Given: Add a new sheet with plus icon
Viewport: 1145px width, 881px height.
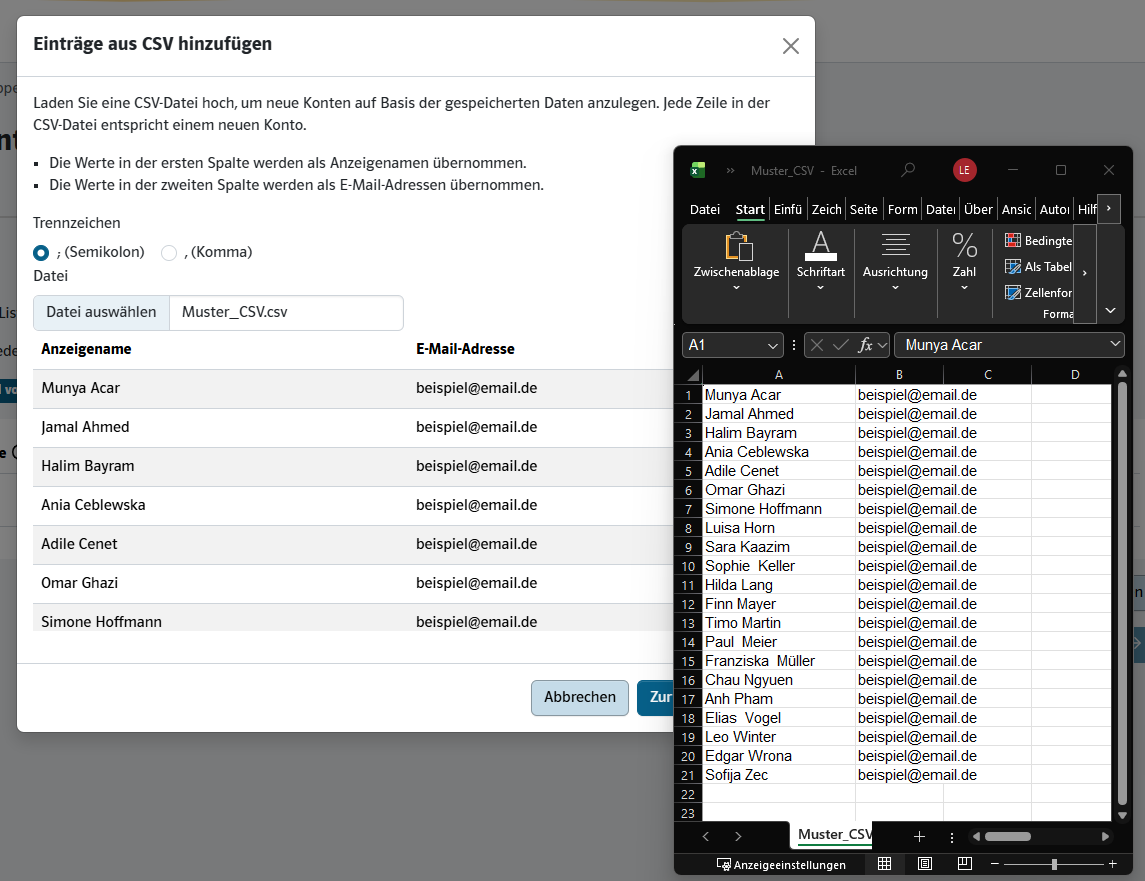Looking at the screenshot, I should [x=919, y=836].
